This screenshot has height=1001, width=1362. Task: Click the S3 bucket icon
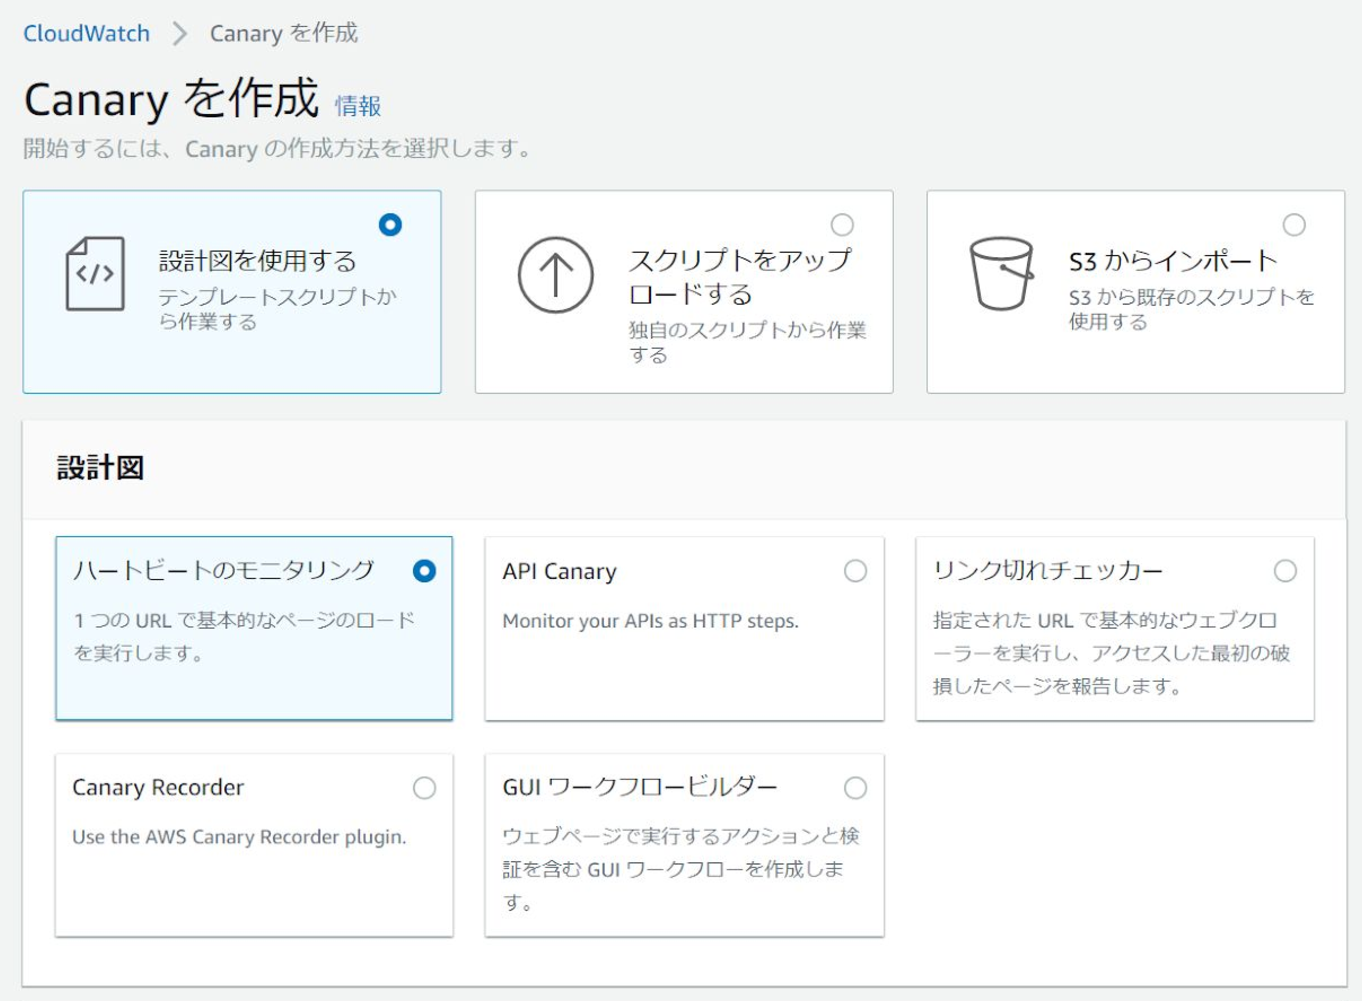point(1001,274)
